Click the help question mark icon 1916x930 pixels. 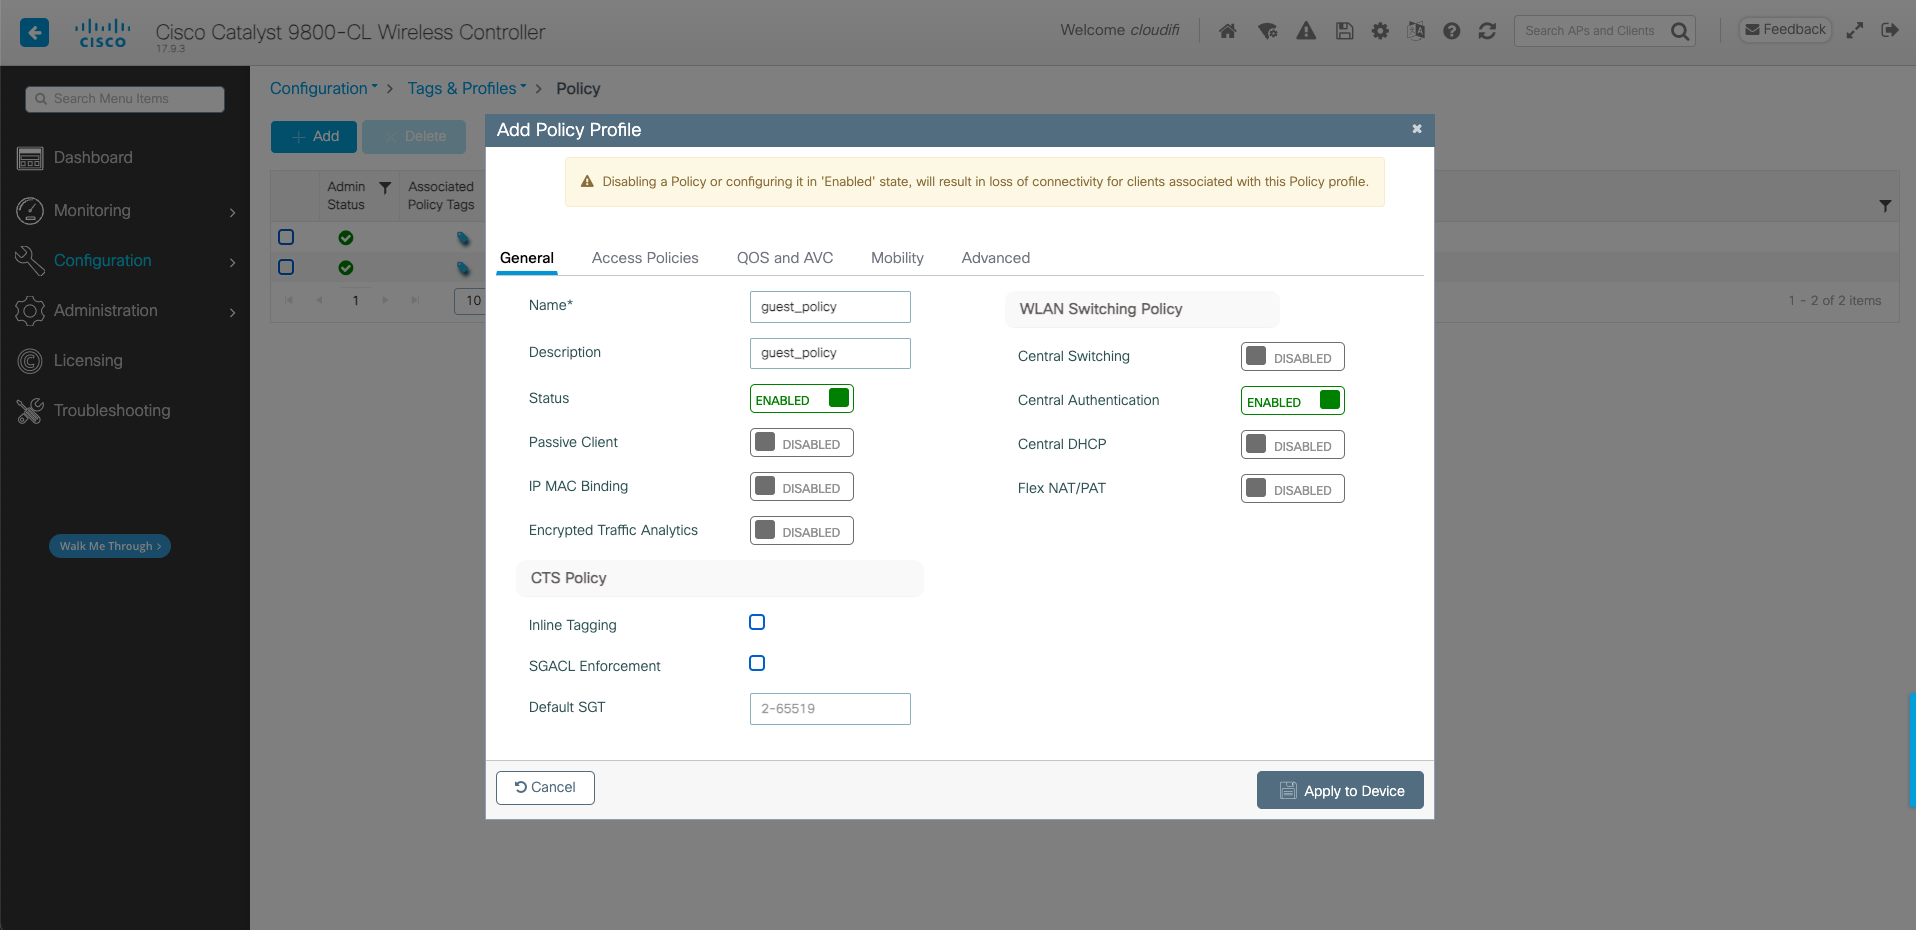pyautogui.click(x=1451, y=31)
